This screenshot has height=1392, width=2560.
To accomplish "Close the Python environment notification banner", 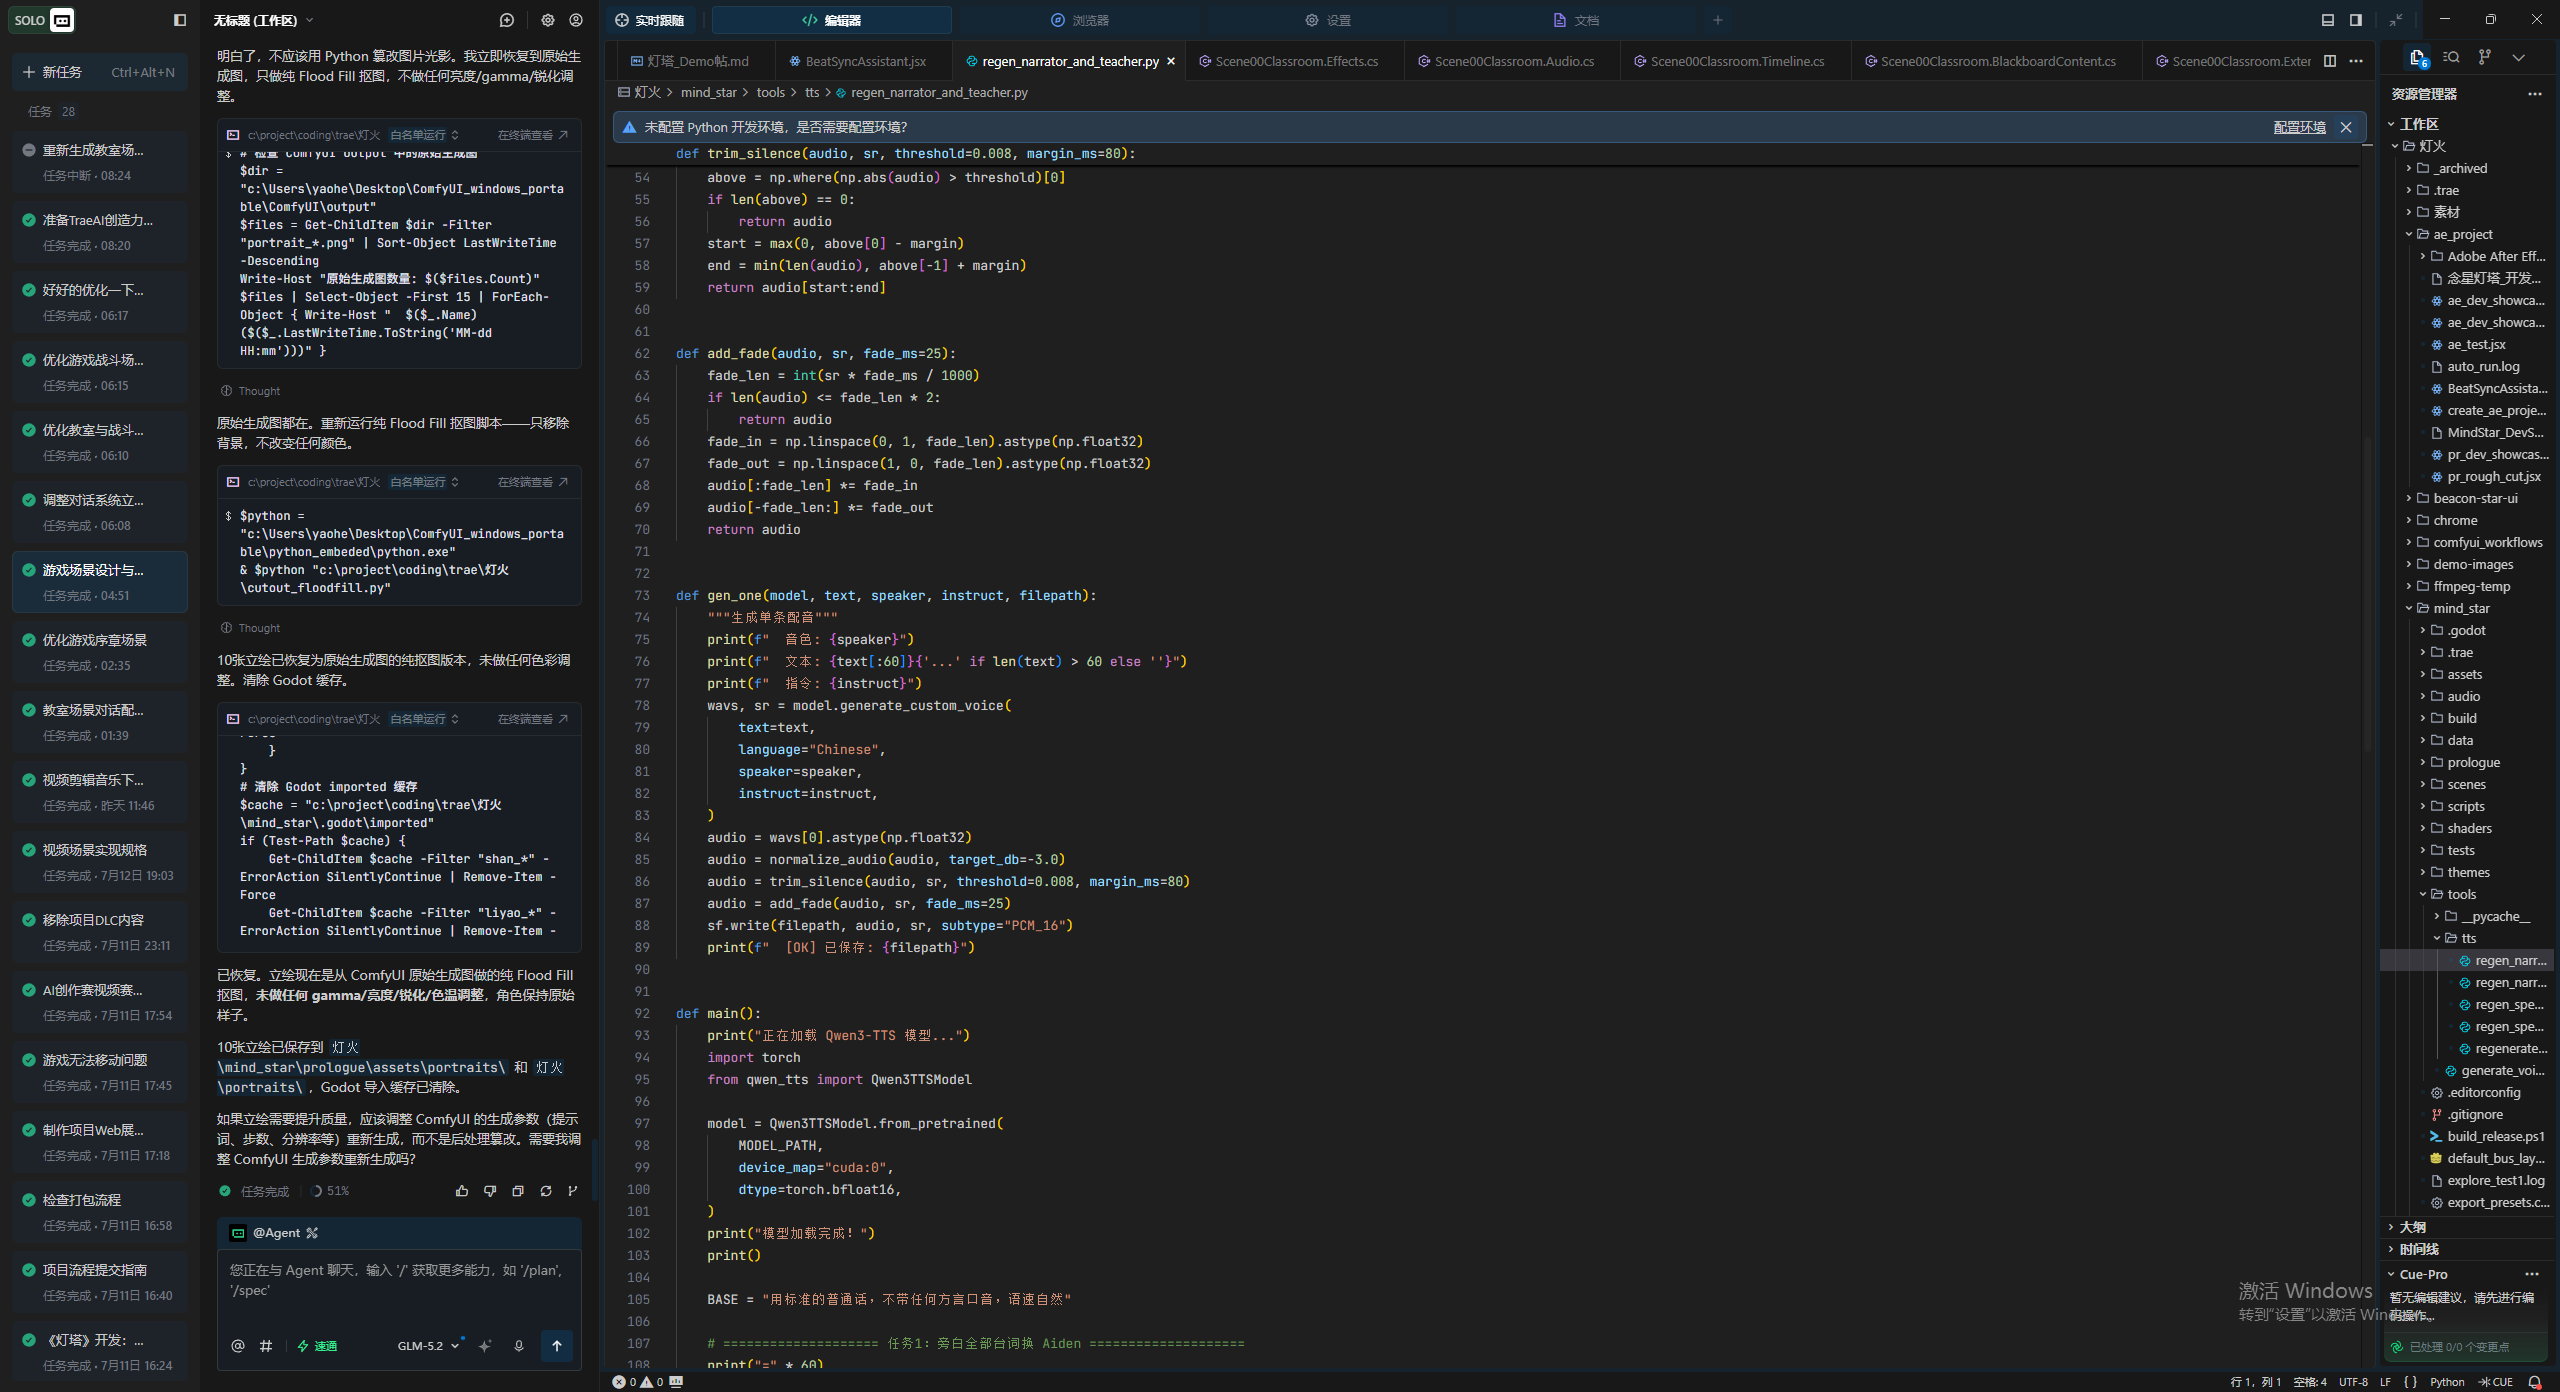I will pos(2346,127).
